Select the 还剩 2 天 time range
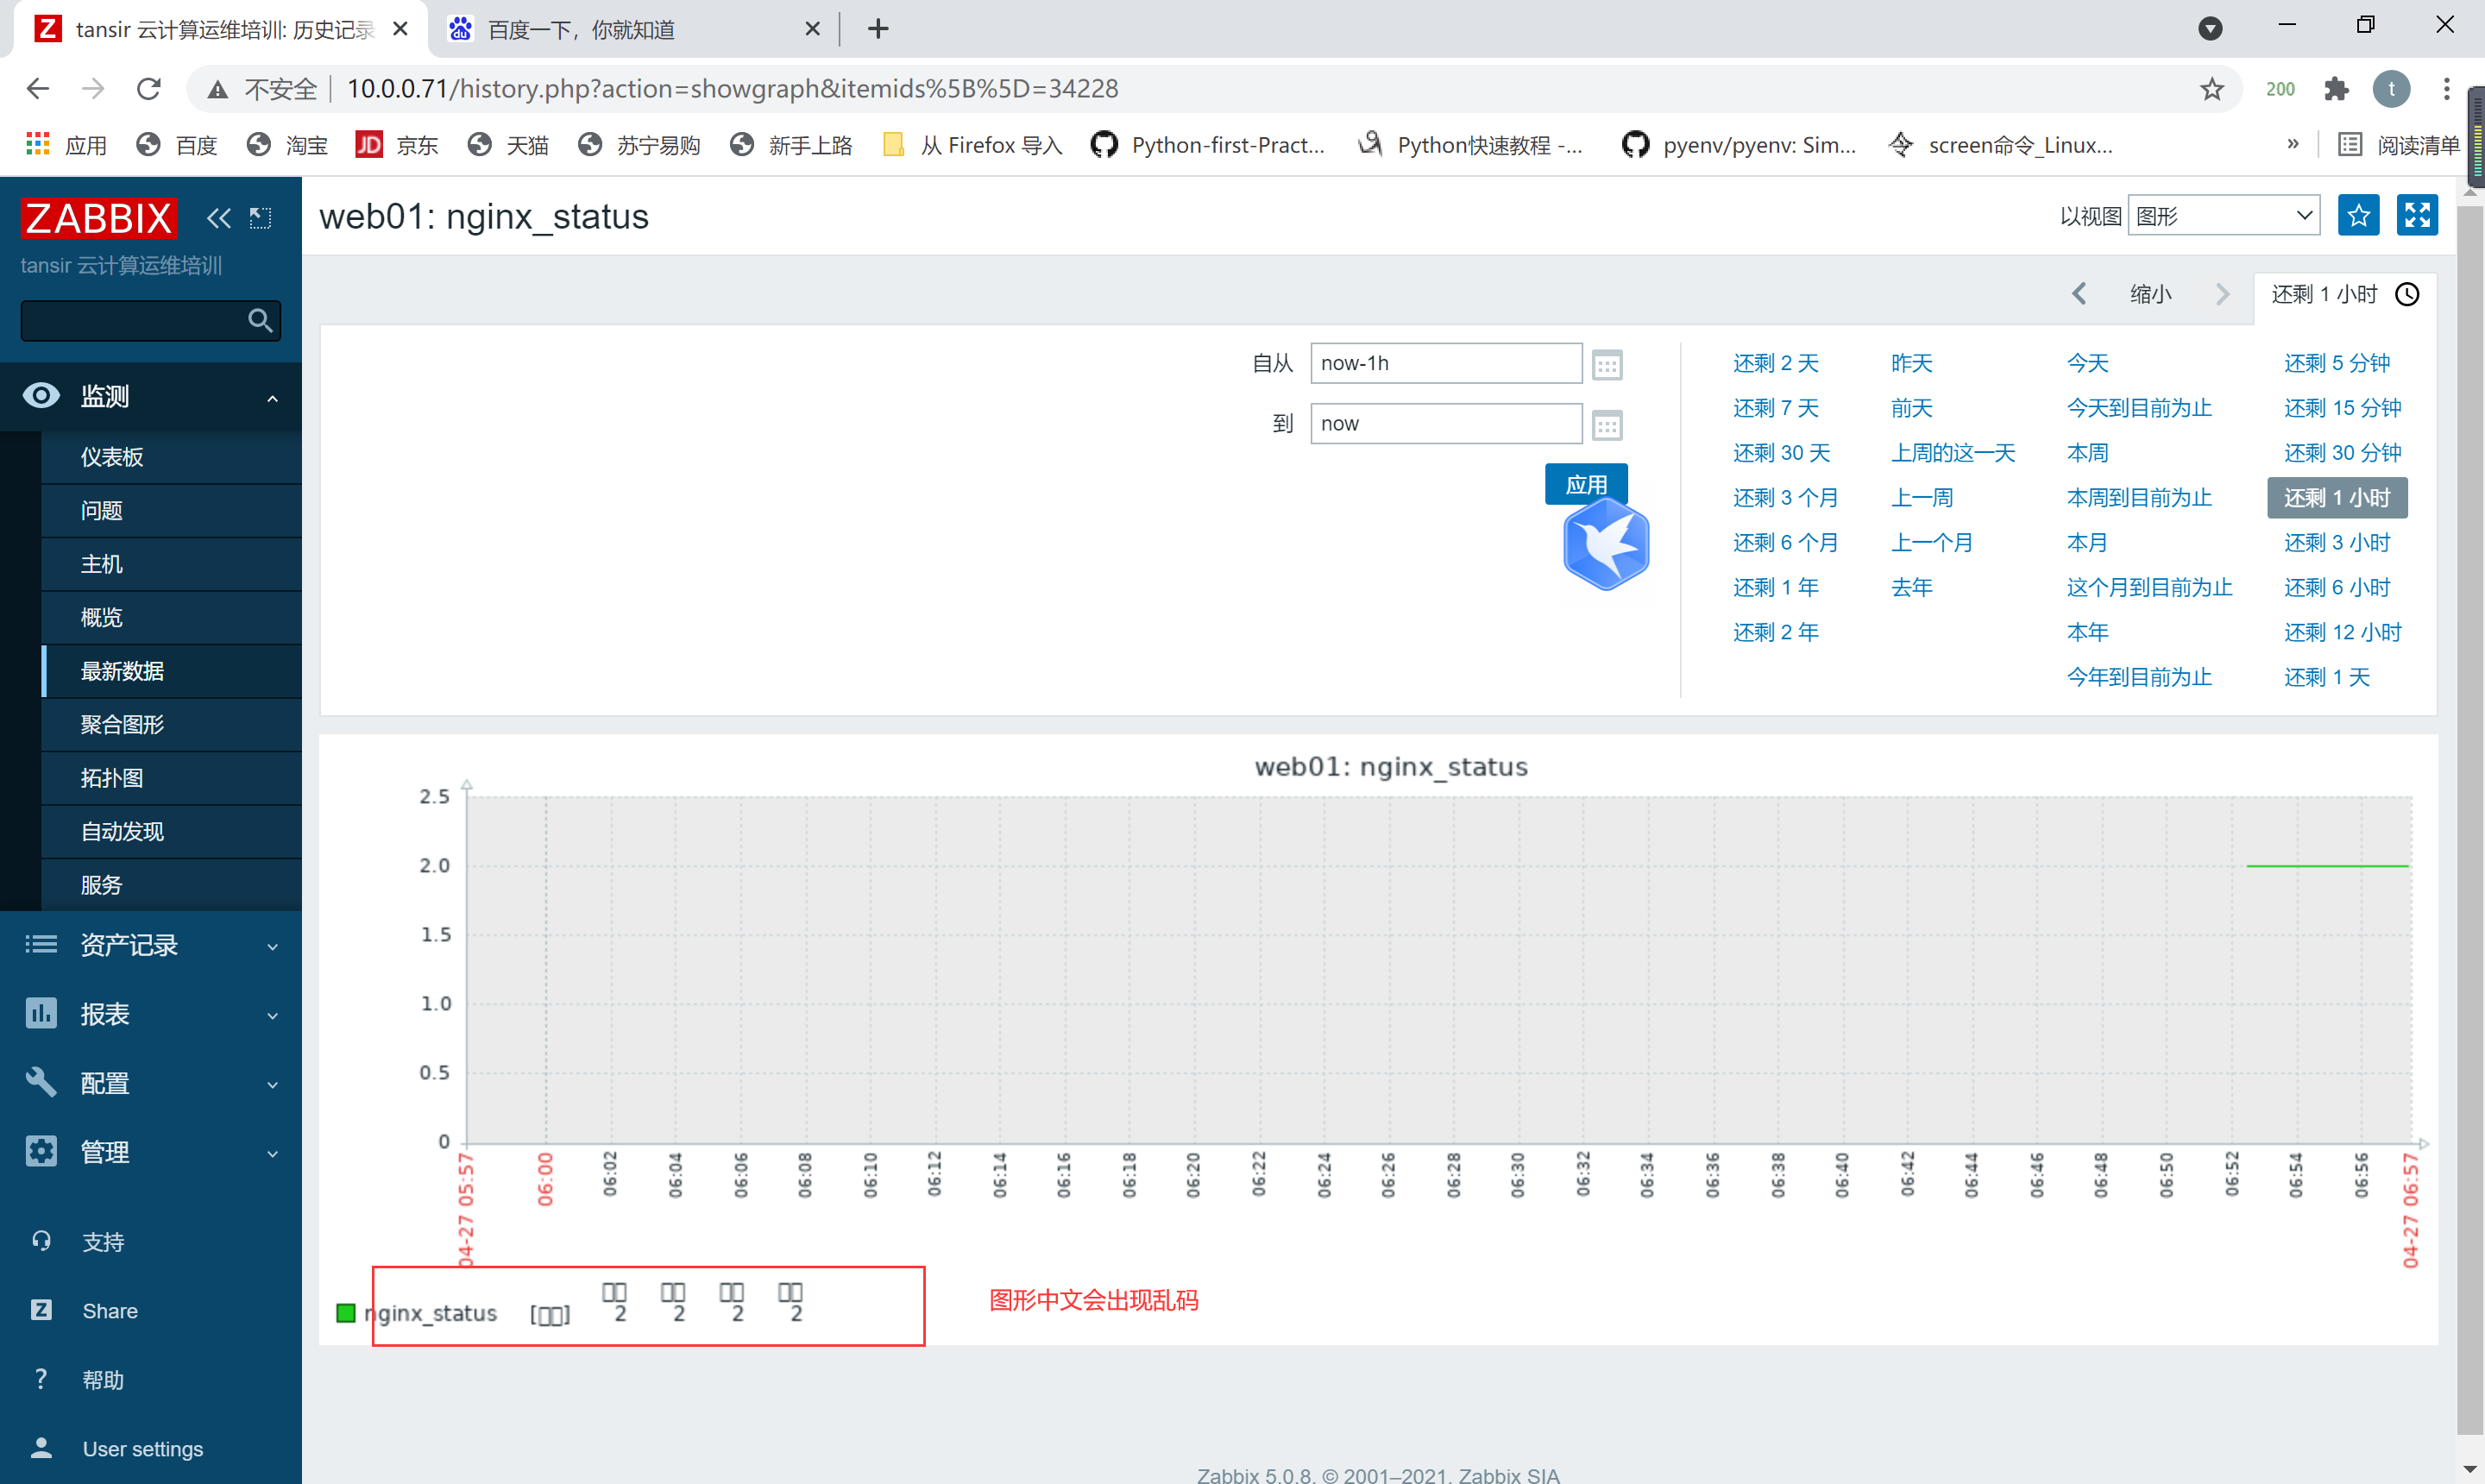Screen dimensions: 2485x1484 1775,363
